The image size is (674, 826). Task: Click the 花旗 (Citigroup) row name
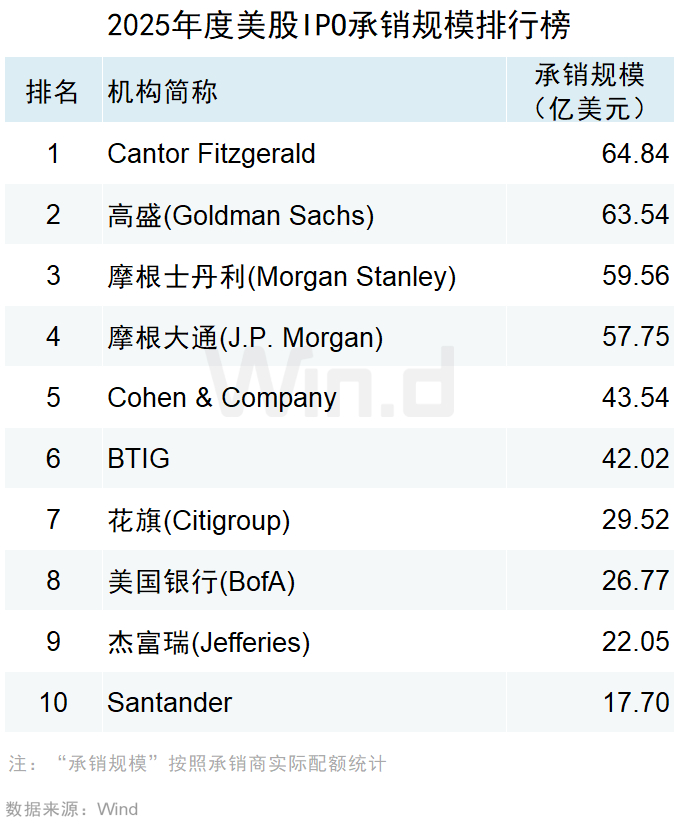pyautogui.click(x=198, y=520)
